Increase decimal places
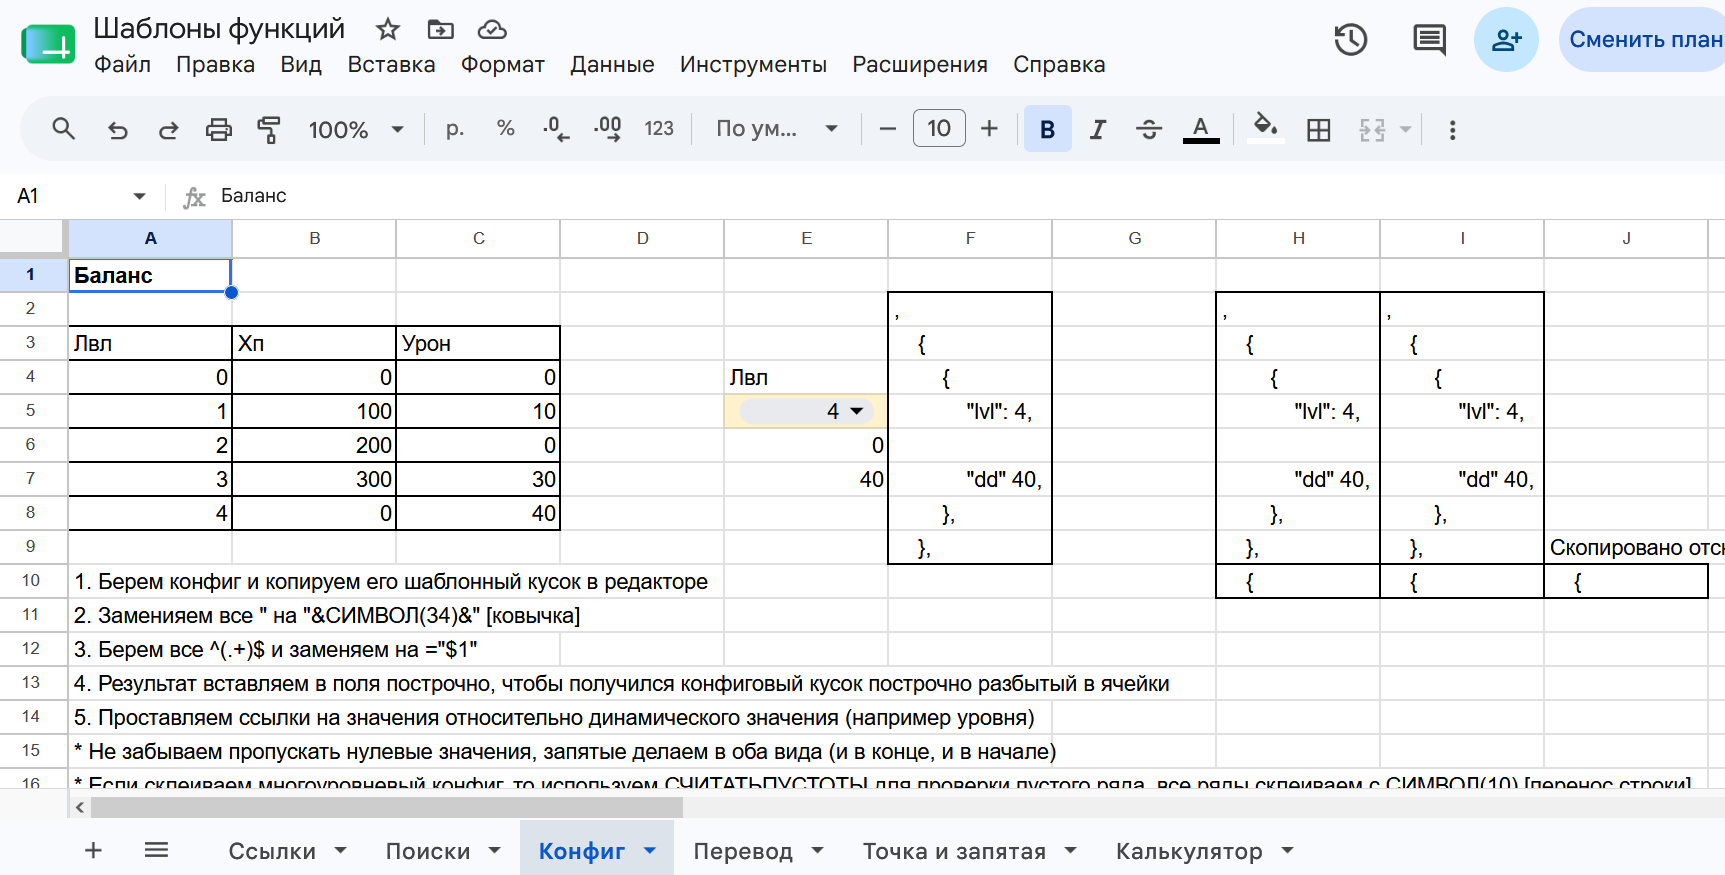1725x875 pixels. [x=607, y=129]
